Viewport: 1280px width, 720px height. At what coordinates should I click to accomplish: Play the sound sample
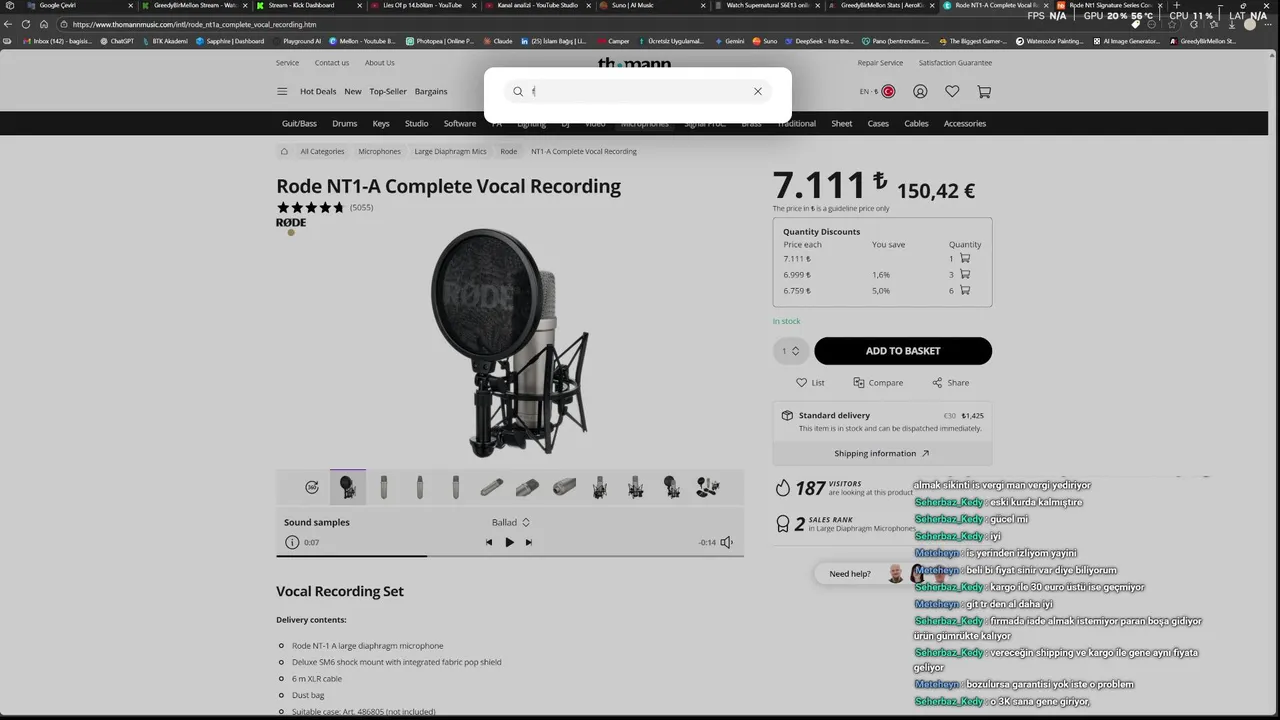pos(509,542)
